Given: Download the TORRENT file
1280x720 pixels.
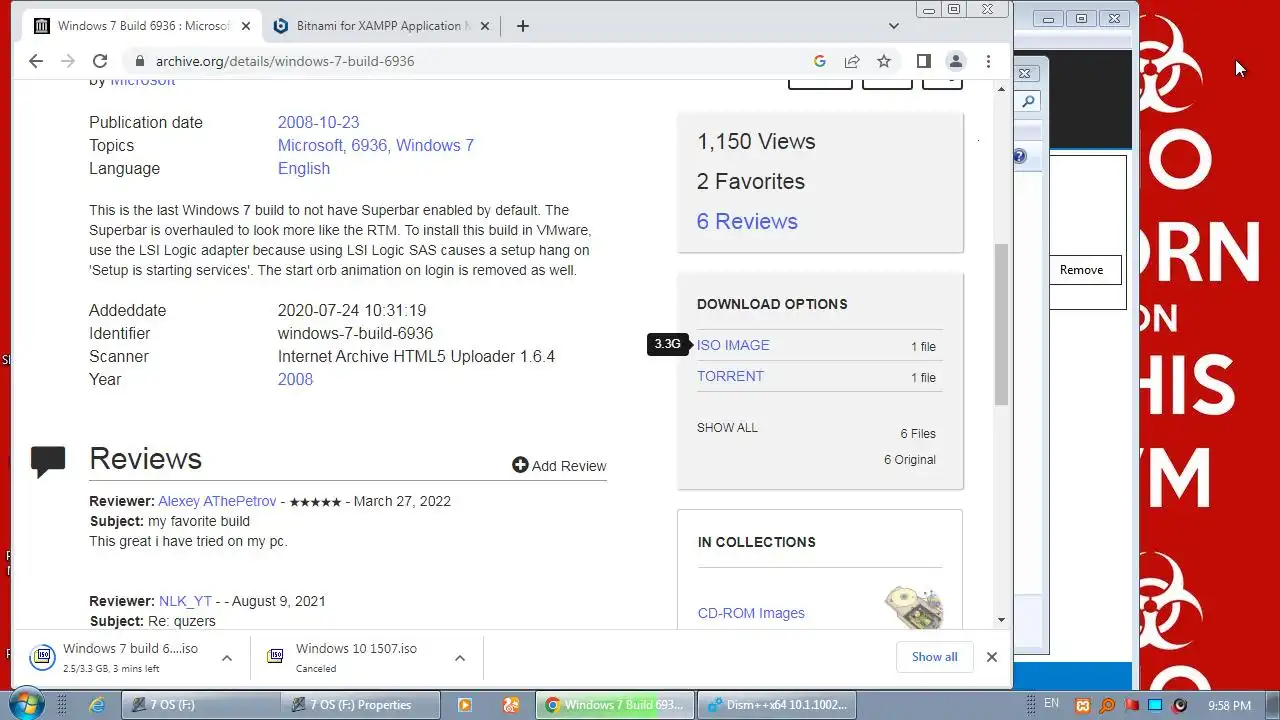Looking at the screenshot, I should coord(730,376).
